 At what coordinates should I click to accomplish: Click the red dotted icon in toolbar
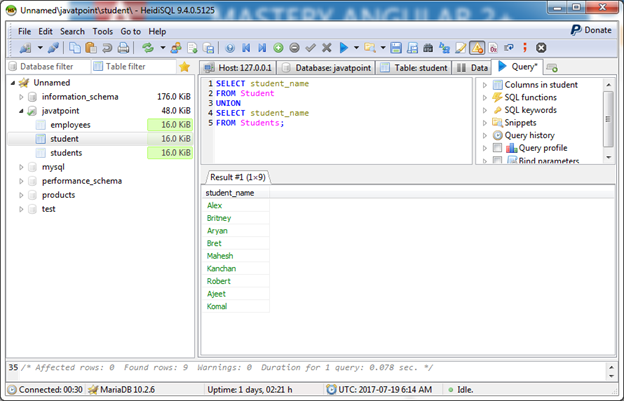coord(525,48)
